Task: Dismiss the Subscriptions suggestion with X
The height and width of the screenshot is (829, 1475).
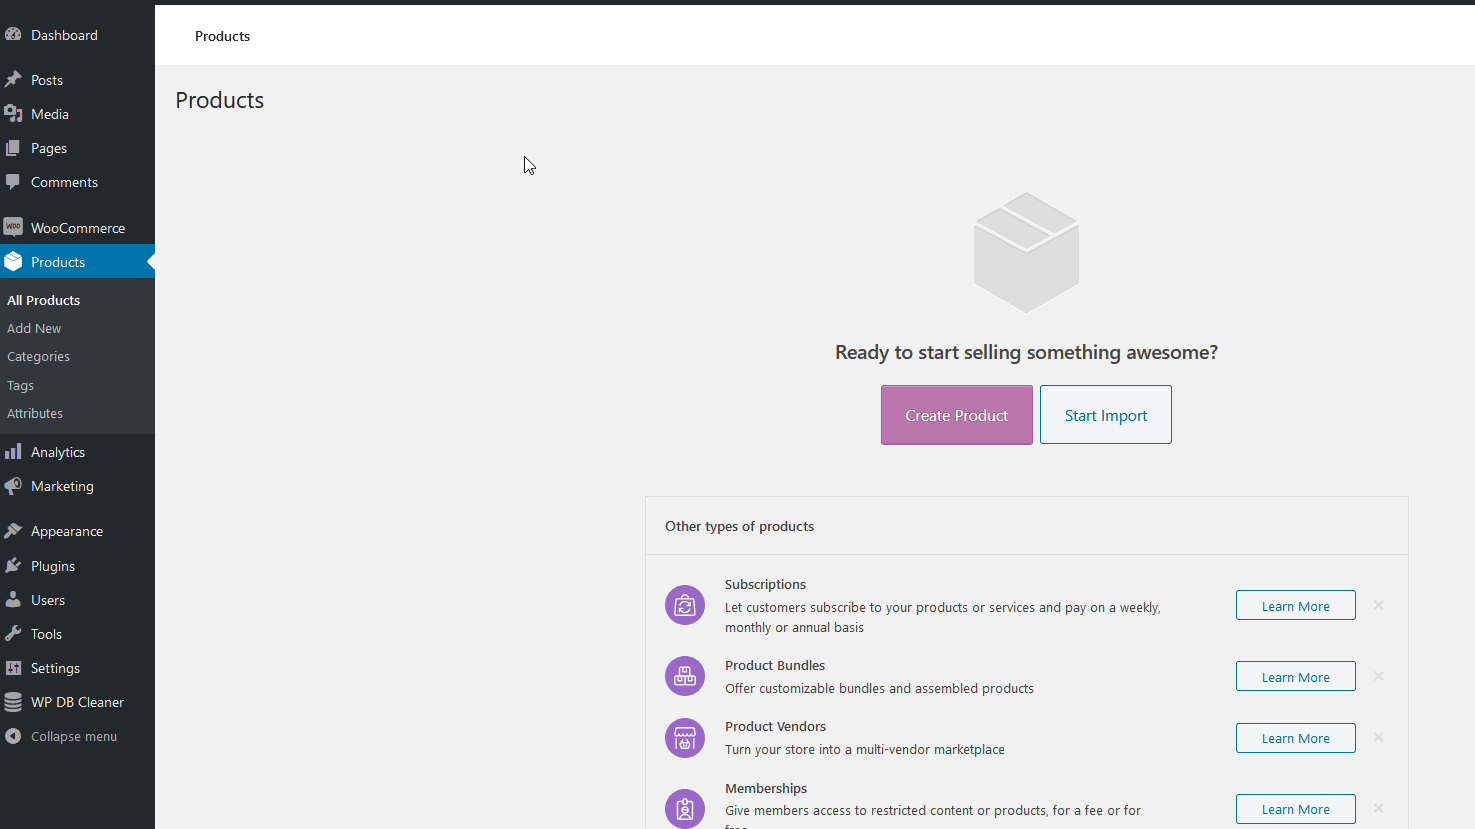Action: tap(1378, 605)
